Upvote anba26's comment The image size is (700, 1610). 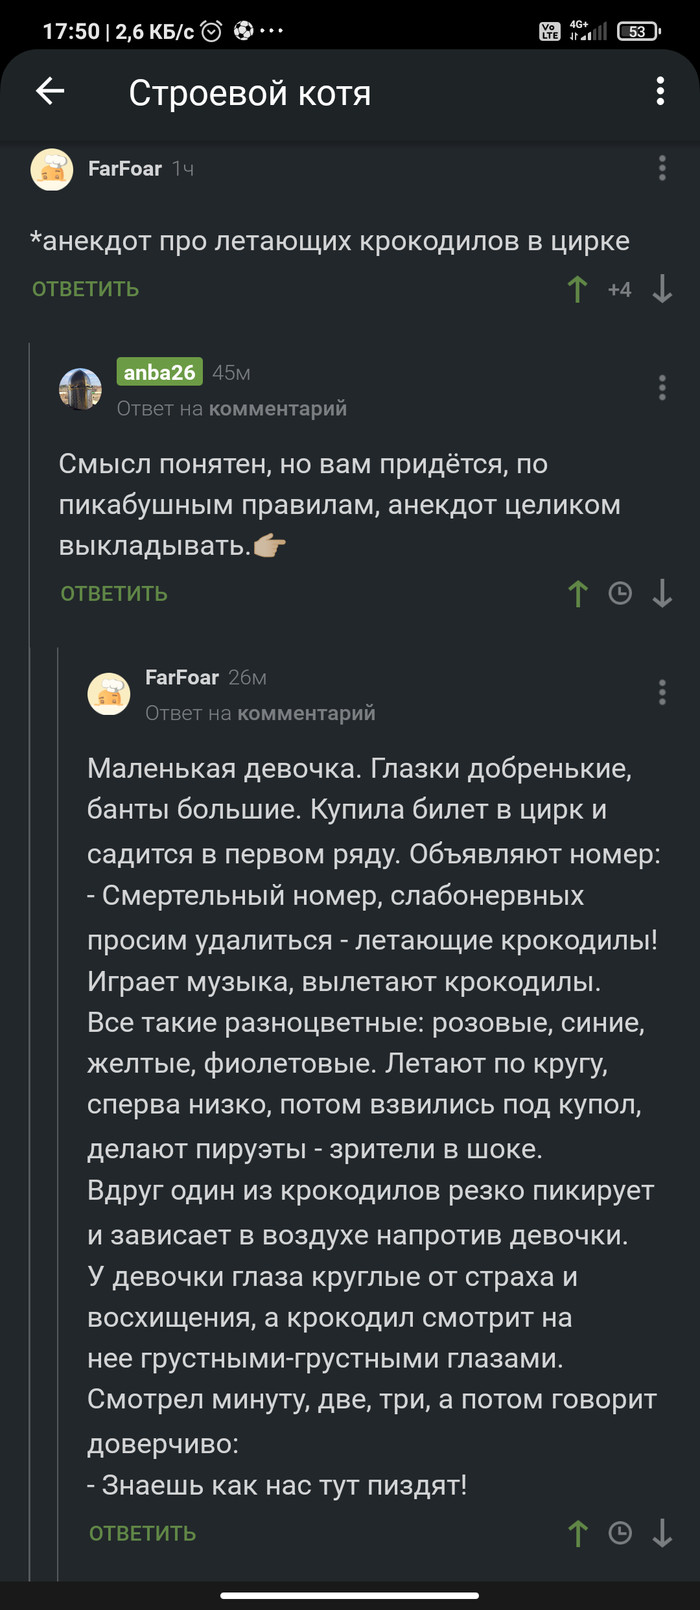coord(578,594)
